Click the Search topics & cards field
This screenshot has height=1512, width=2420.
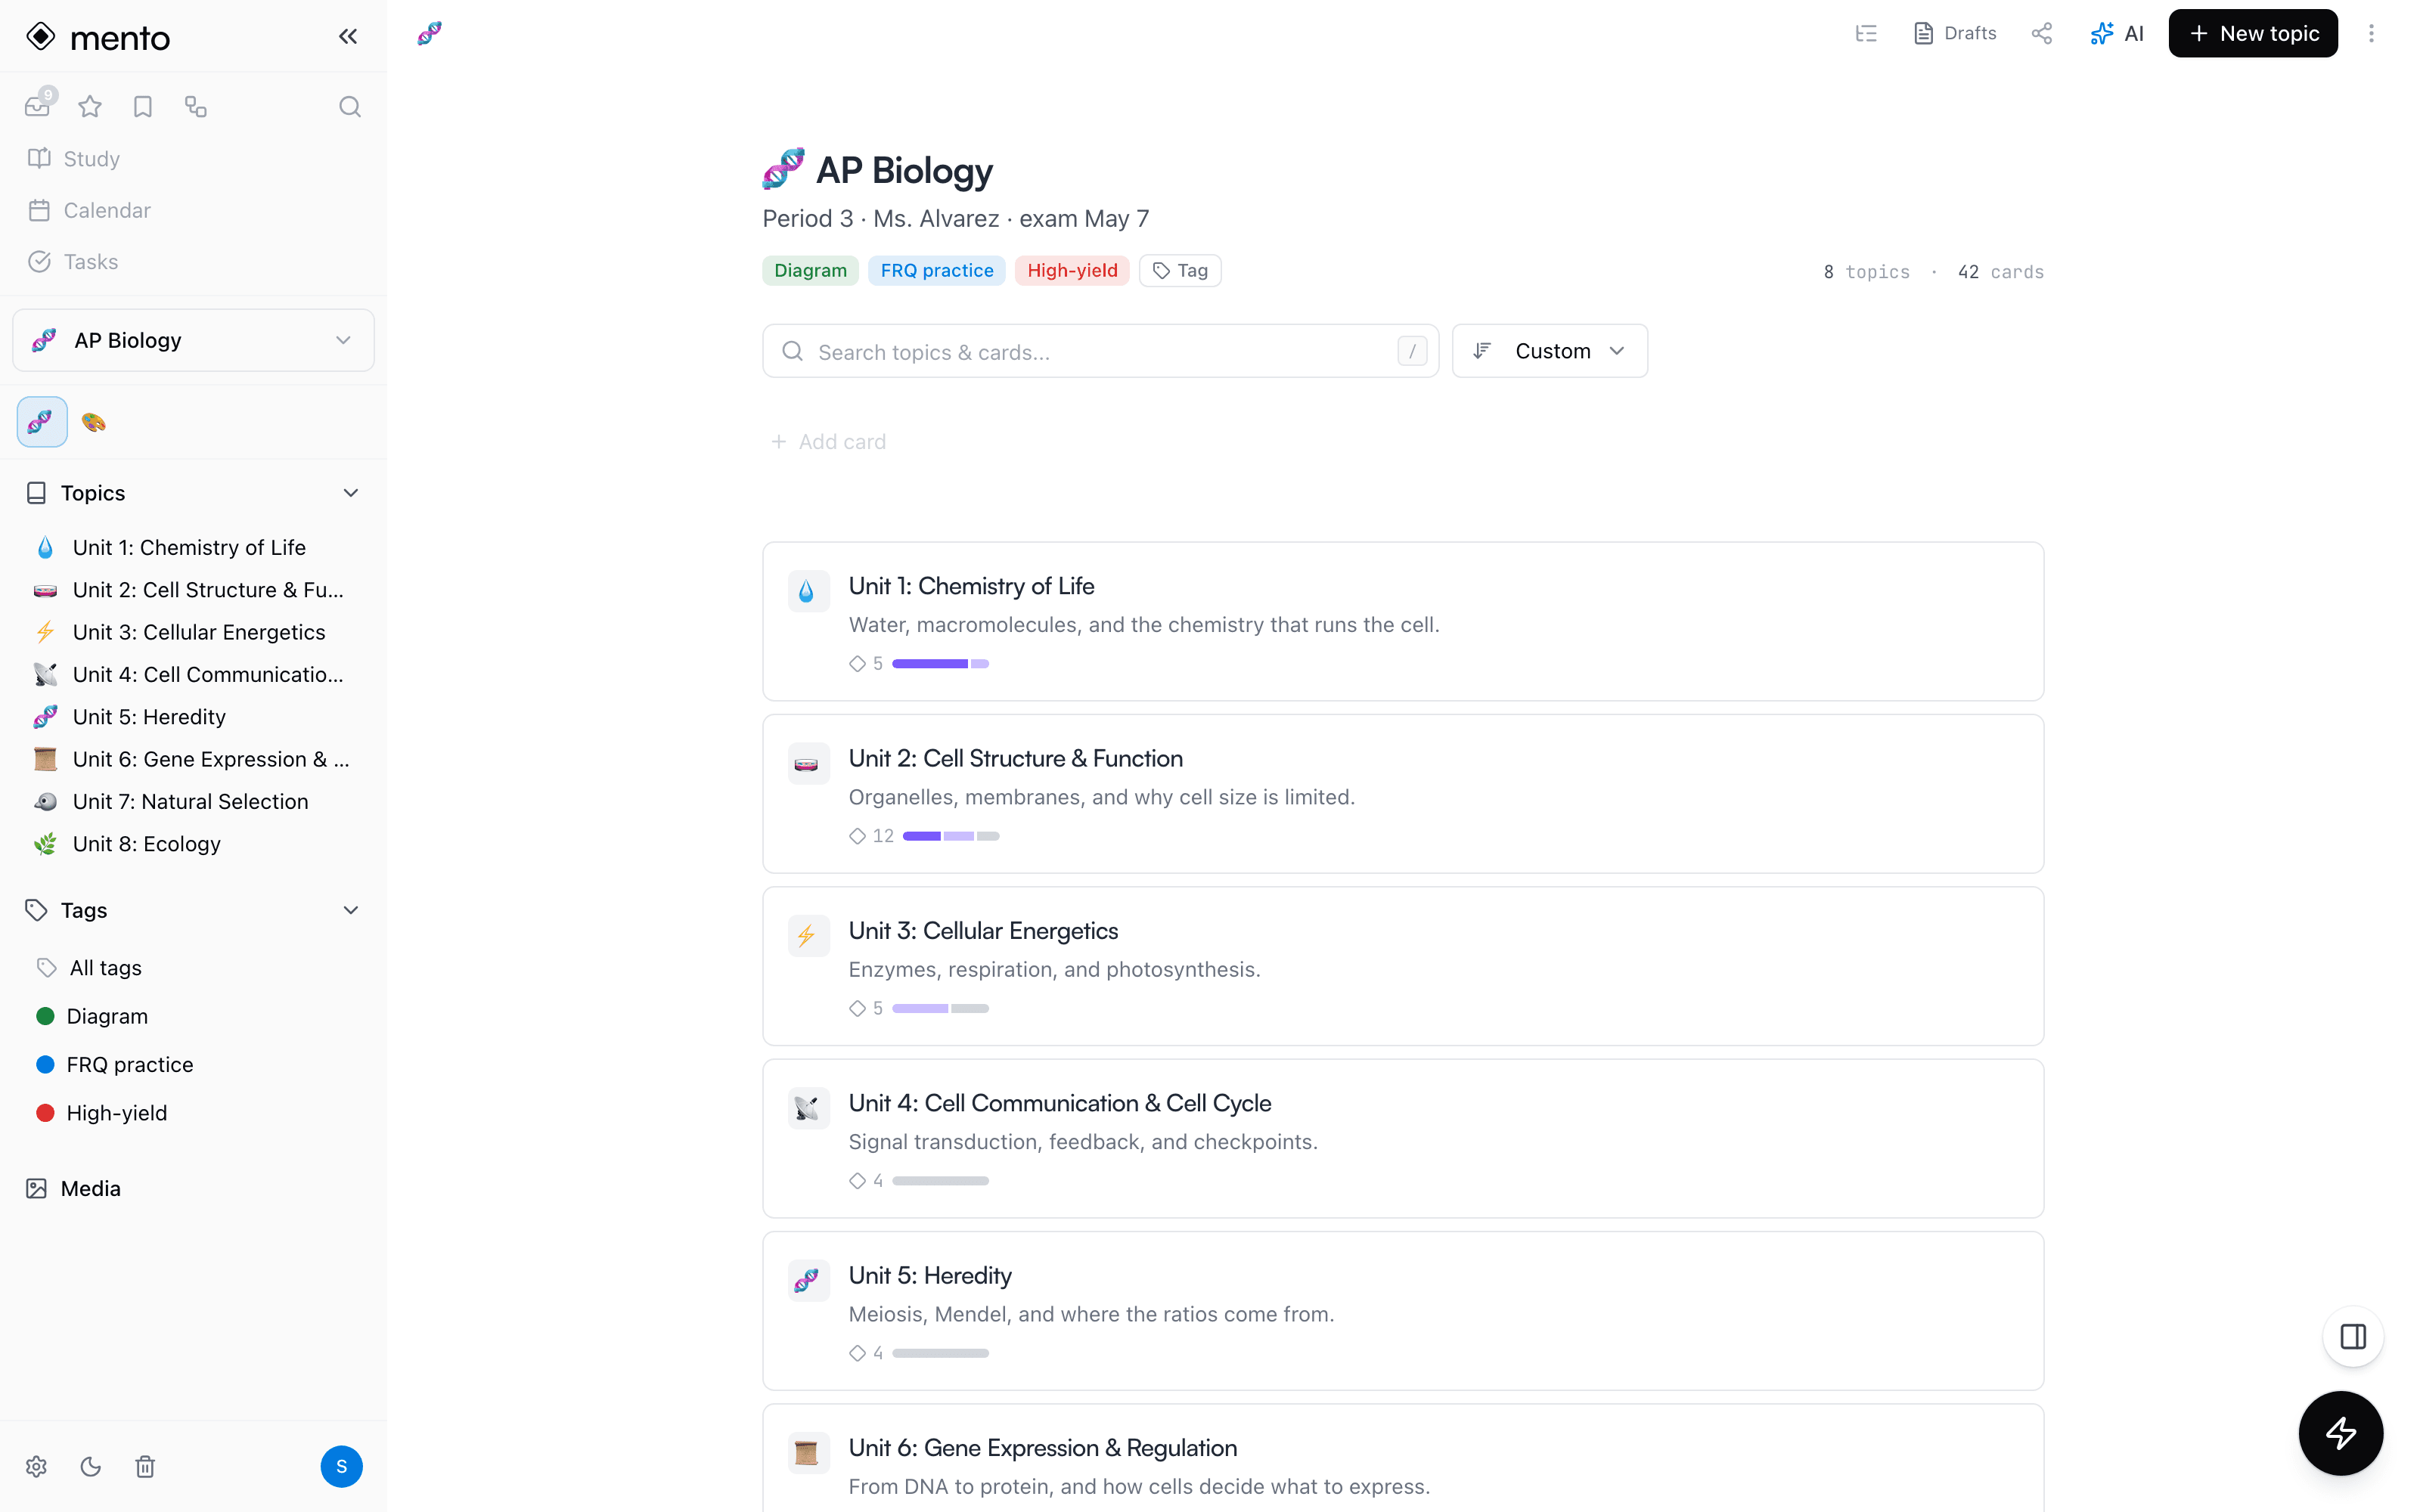(x=1100, y=351)
